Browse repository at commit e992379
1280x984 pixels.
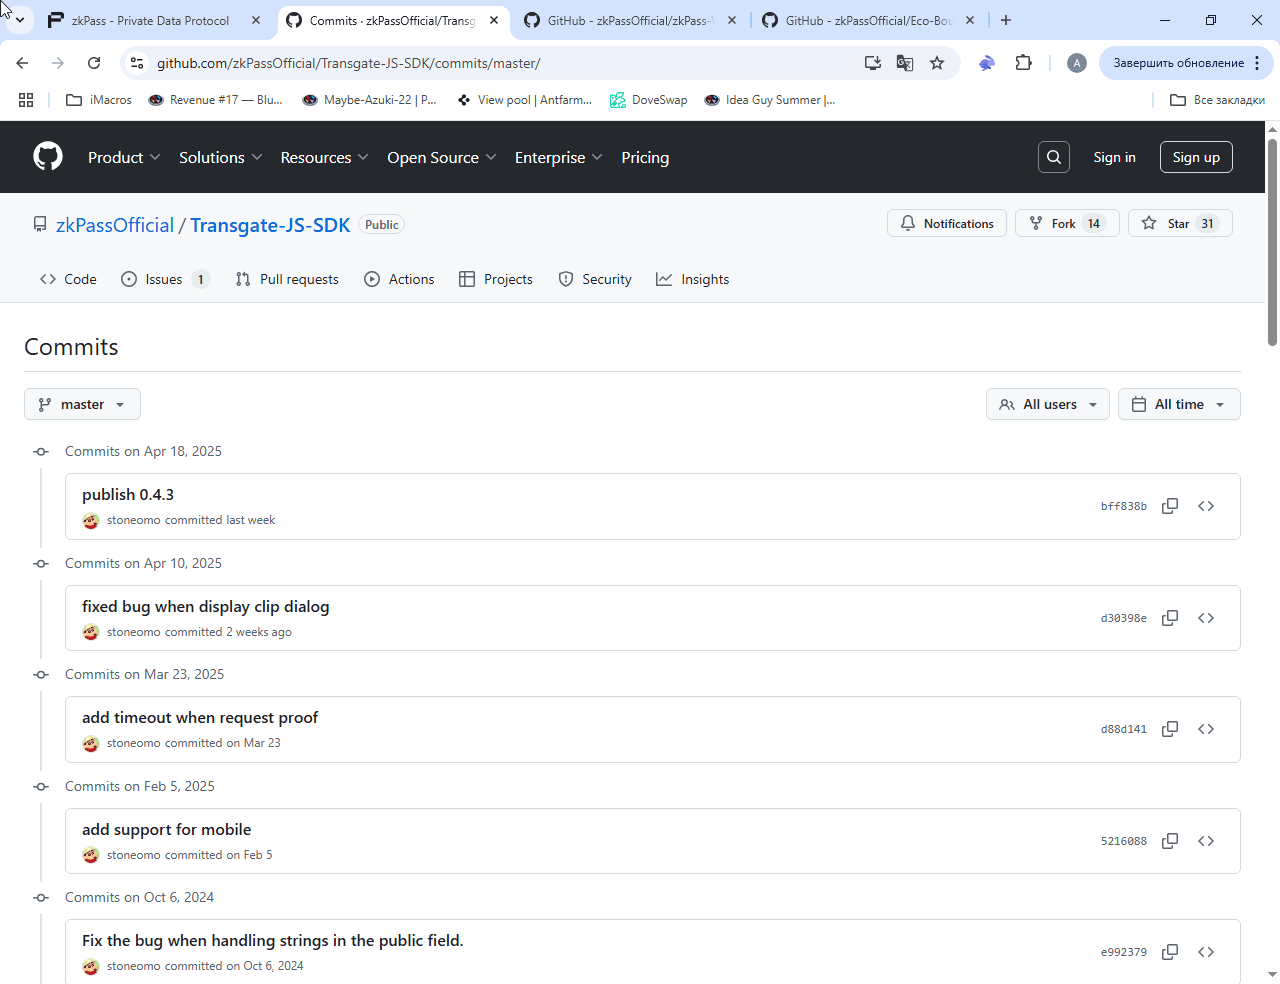tap(1206, 952)
